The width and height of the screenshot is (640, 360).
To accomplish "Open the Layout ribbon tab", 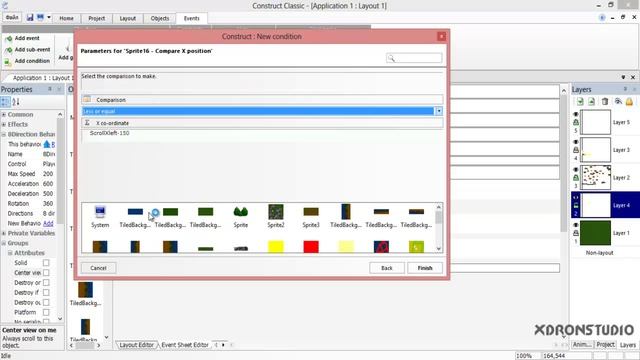I will pyautogui.click(x=127, y=18).
